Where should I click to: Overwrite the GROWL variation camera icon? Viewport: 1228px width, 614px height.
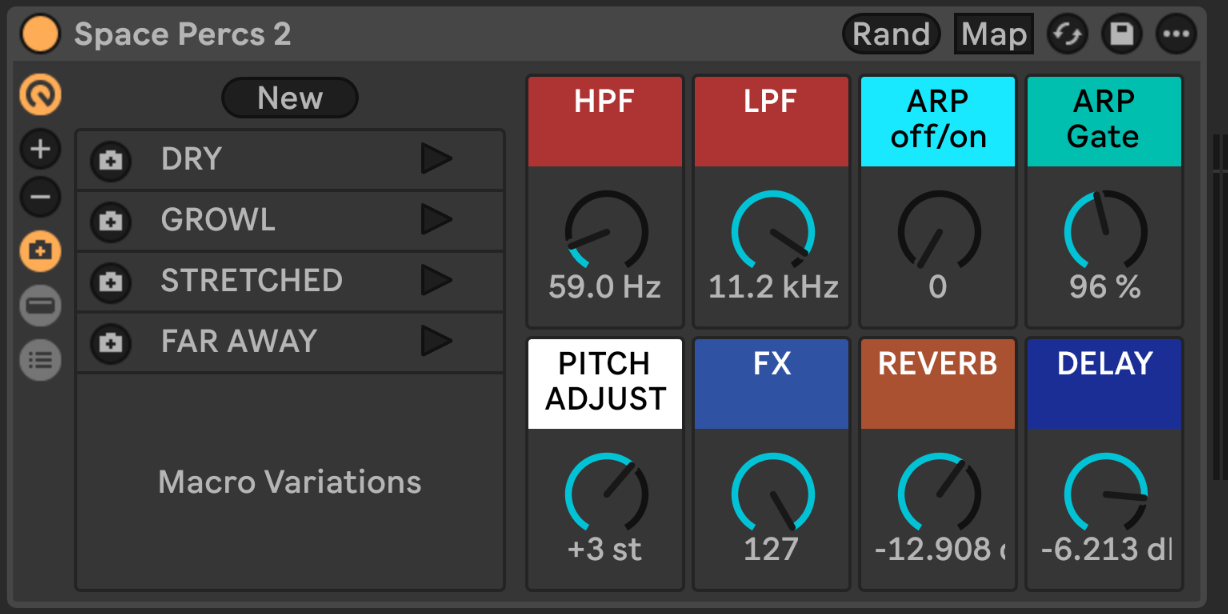[111, 221]
